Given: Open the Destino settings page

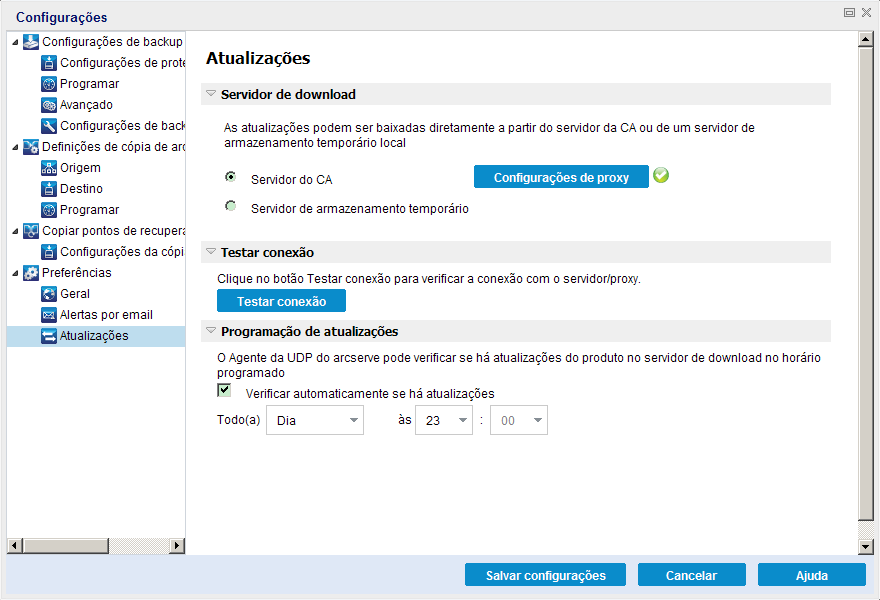Looking at the screenshot, I should point(81,189).
